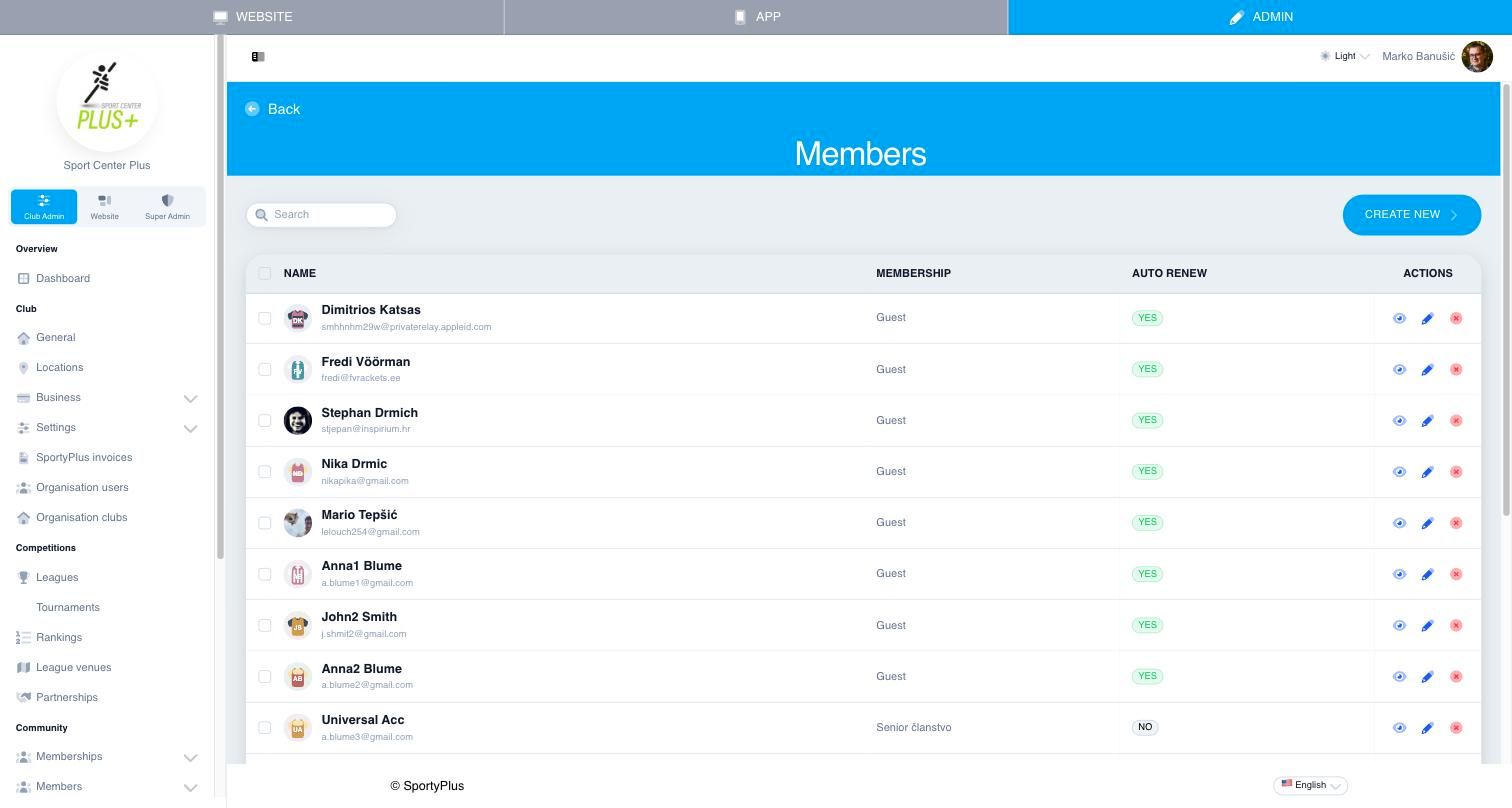Image resolution: width=1512 pixels, height=808 pixels.
Task: Delete member Stephan Drmich
Action: click(x=1456, y=420)
